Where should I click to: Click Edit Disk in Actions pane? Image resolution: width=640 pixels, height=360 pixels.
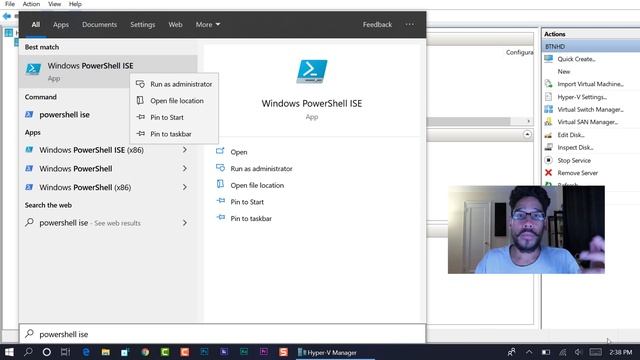pyautogui.click(x=571, y=135)
